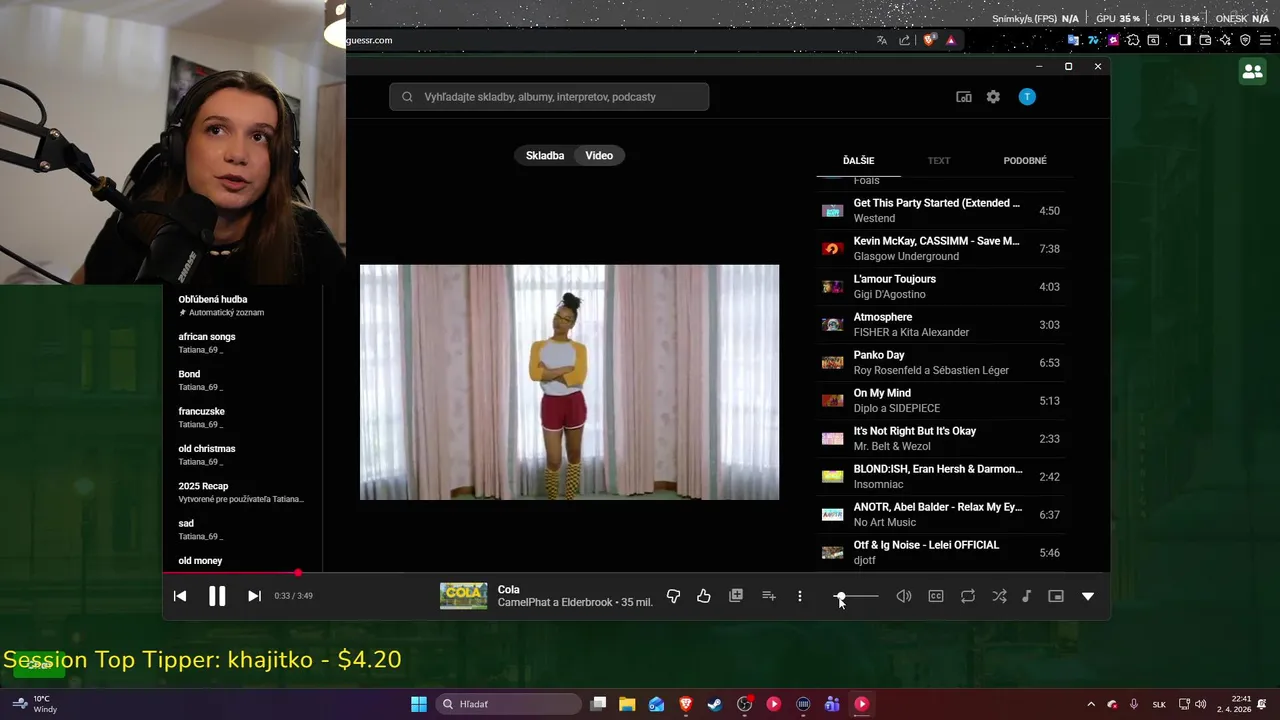Switch to Skladba (song) mode
Image resolution: width=1280 pixels, height=720 pixels.
point(545,156)
